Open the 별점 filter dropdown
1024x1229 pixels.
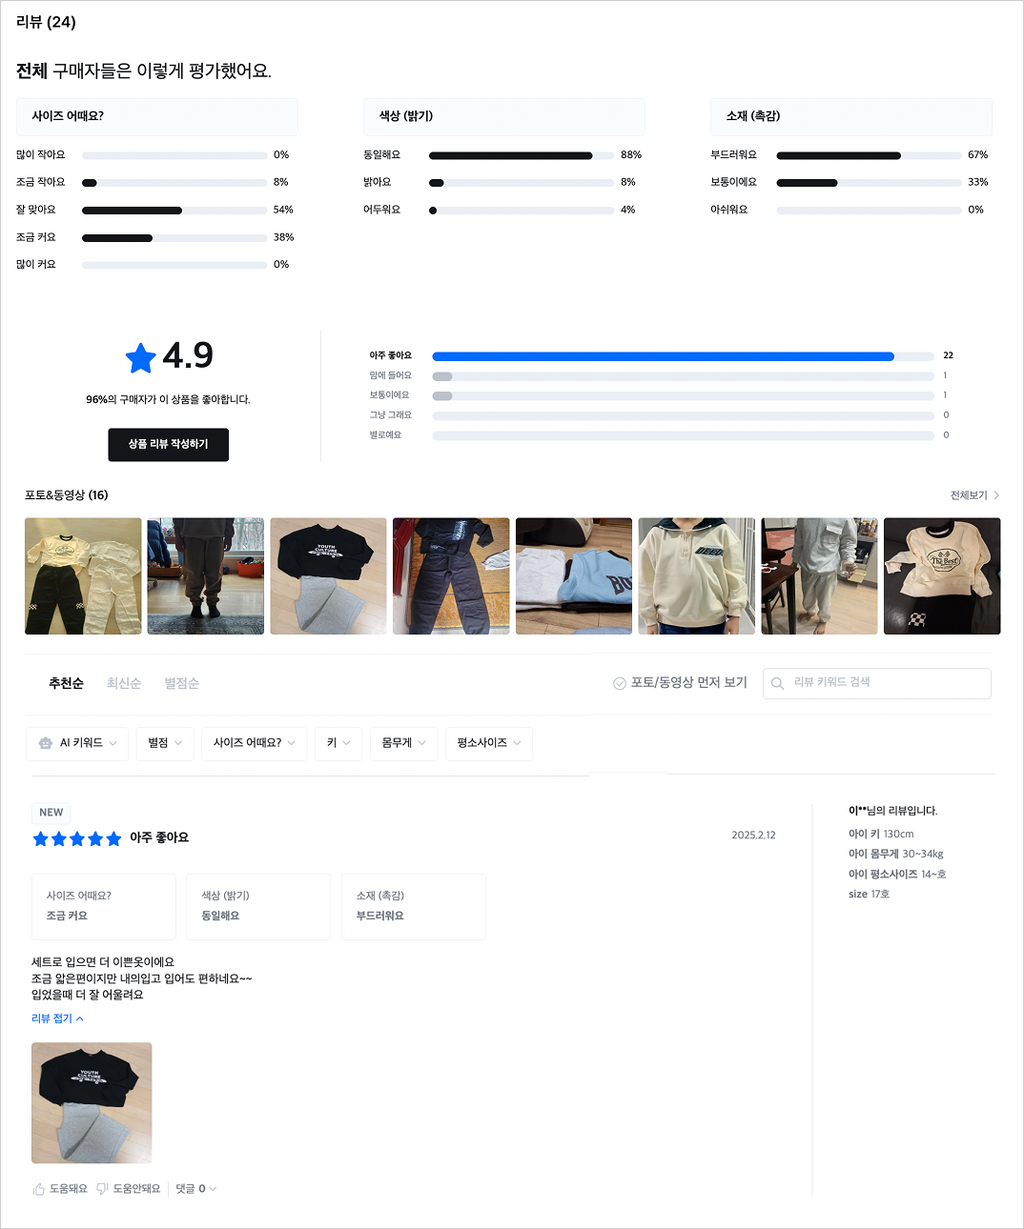[165, 743]
